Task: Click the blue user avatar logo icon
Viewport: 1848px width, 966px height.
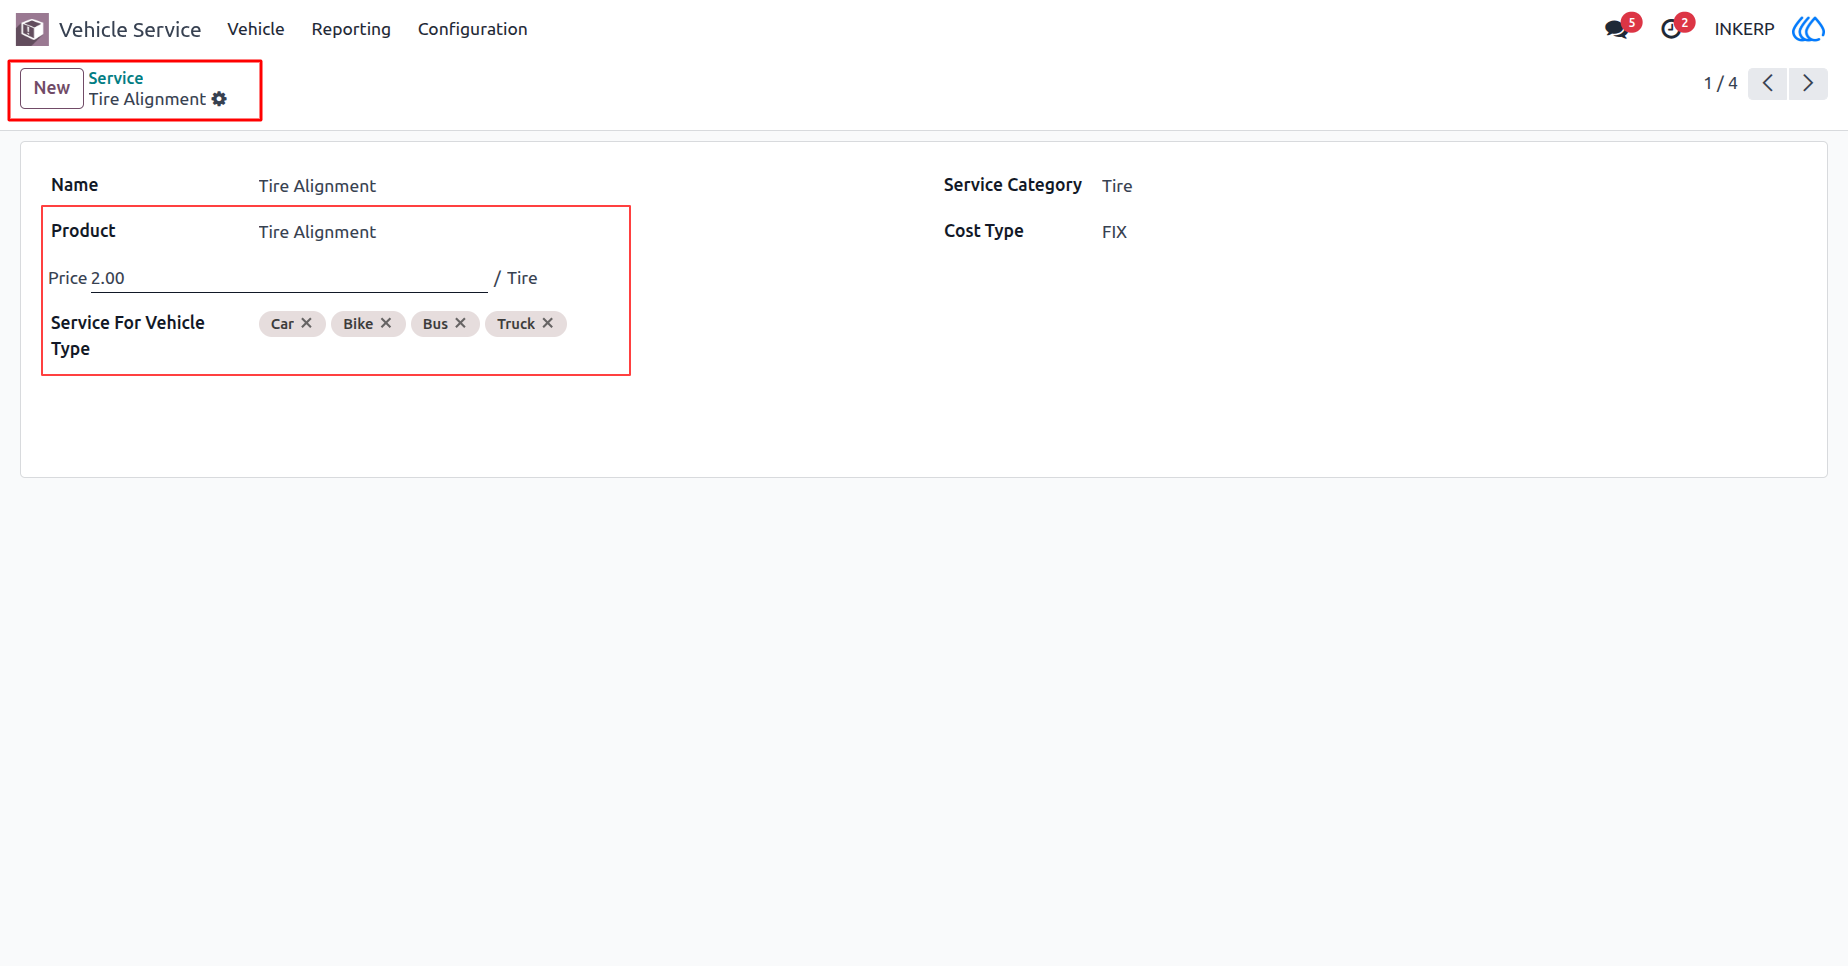Action: click(1808, 29)
